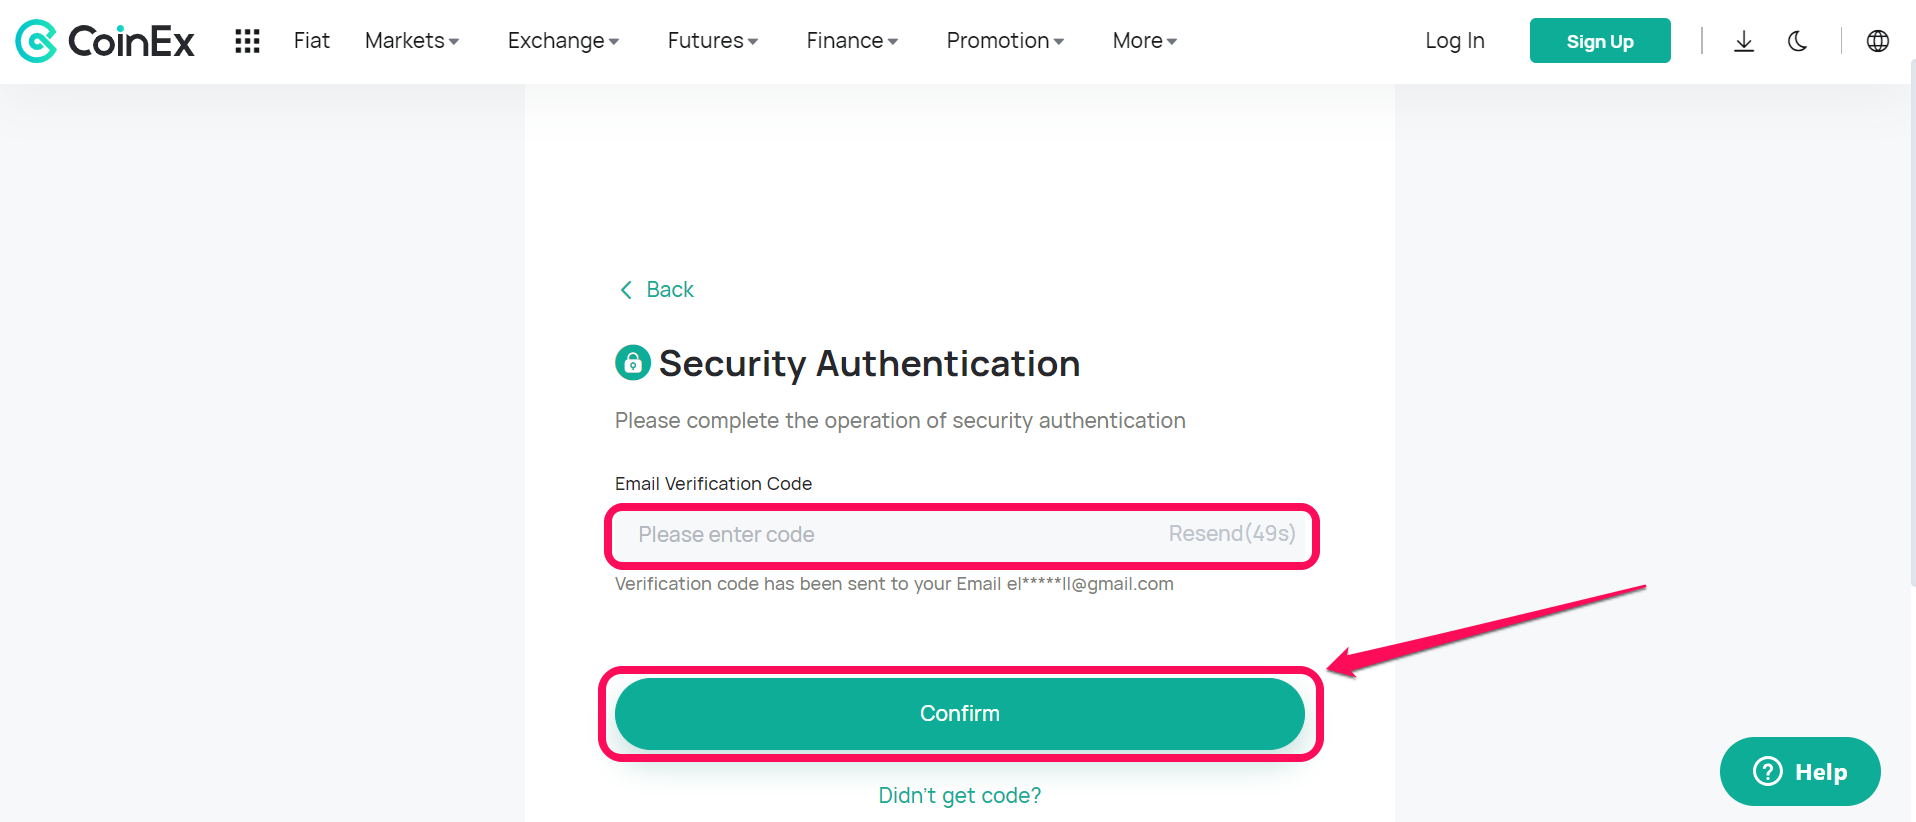Viewport: 1916px width, 822px height.
Task: Click the Back chevron arrow
Action: pos(626,290)
